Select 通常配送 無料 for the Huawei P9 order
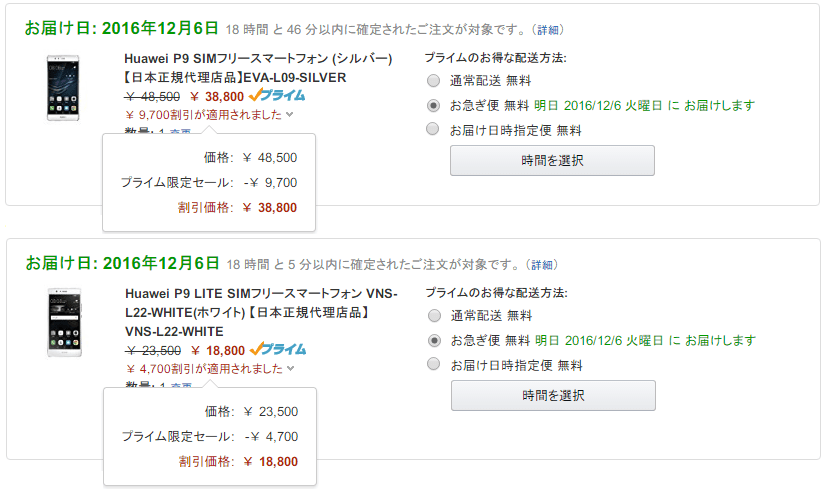826x489 pixels. tap(433, 81)
